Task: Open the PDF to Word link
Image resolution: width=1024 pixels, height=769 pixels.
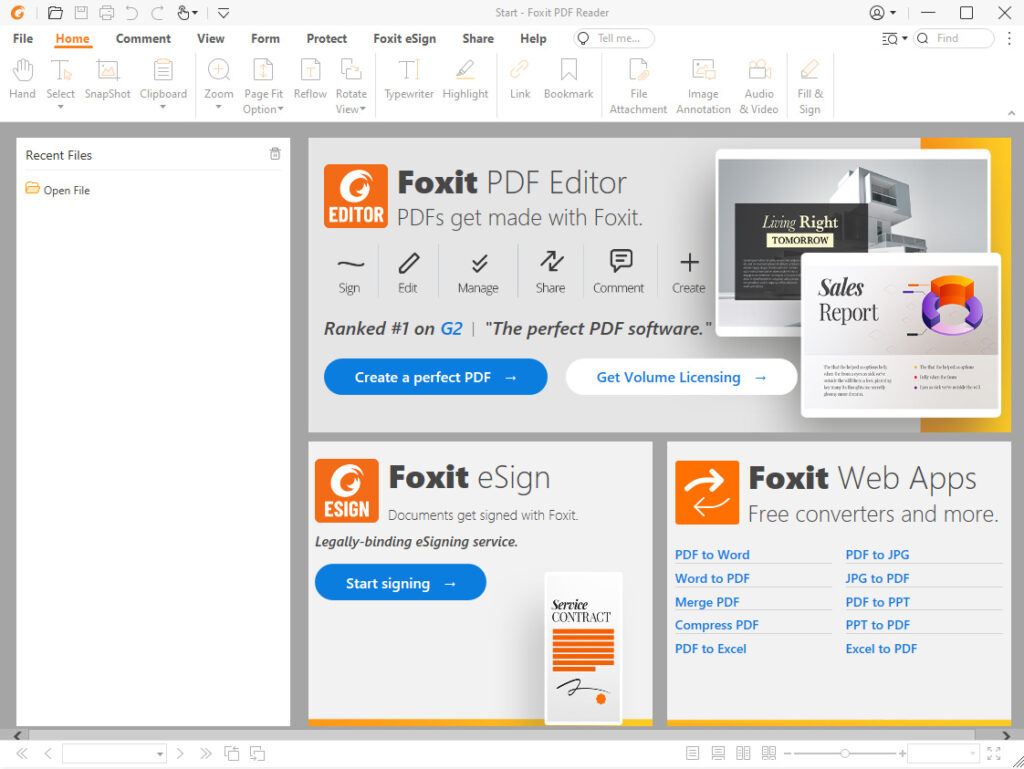Action: pos(712,554)
